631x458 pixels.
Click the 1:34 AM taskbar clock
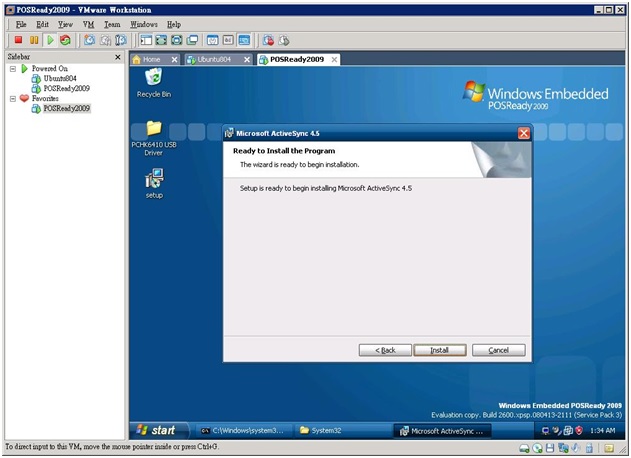(602, 431)
